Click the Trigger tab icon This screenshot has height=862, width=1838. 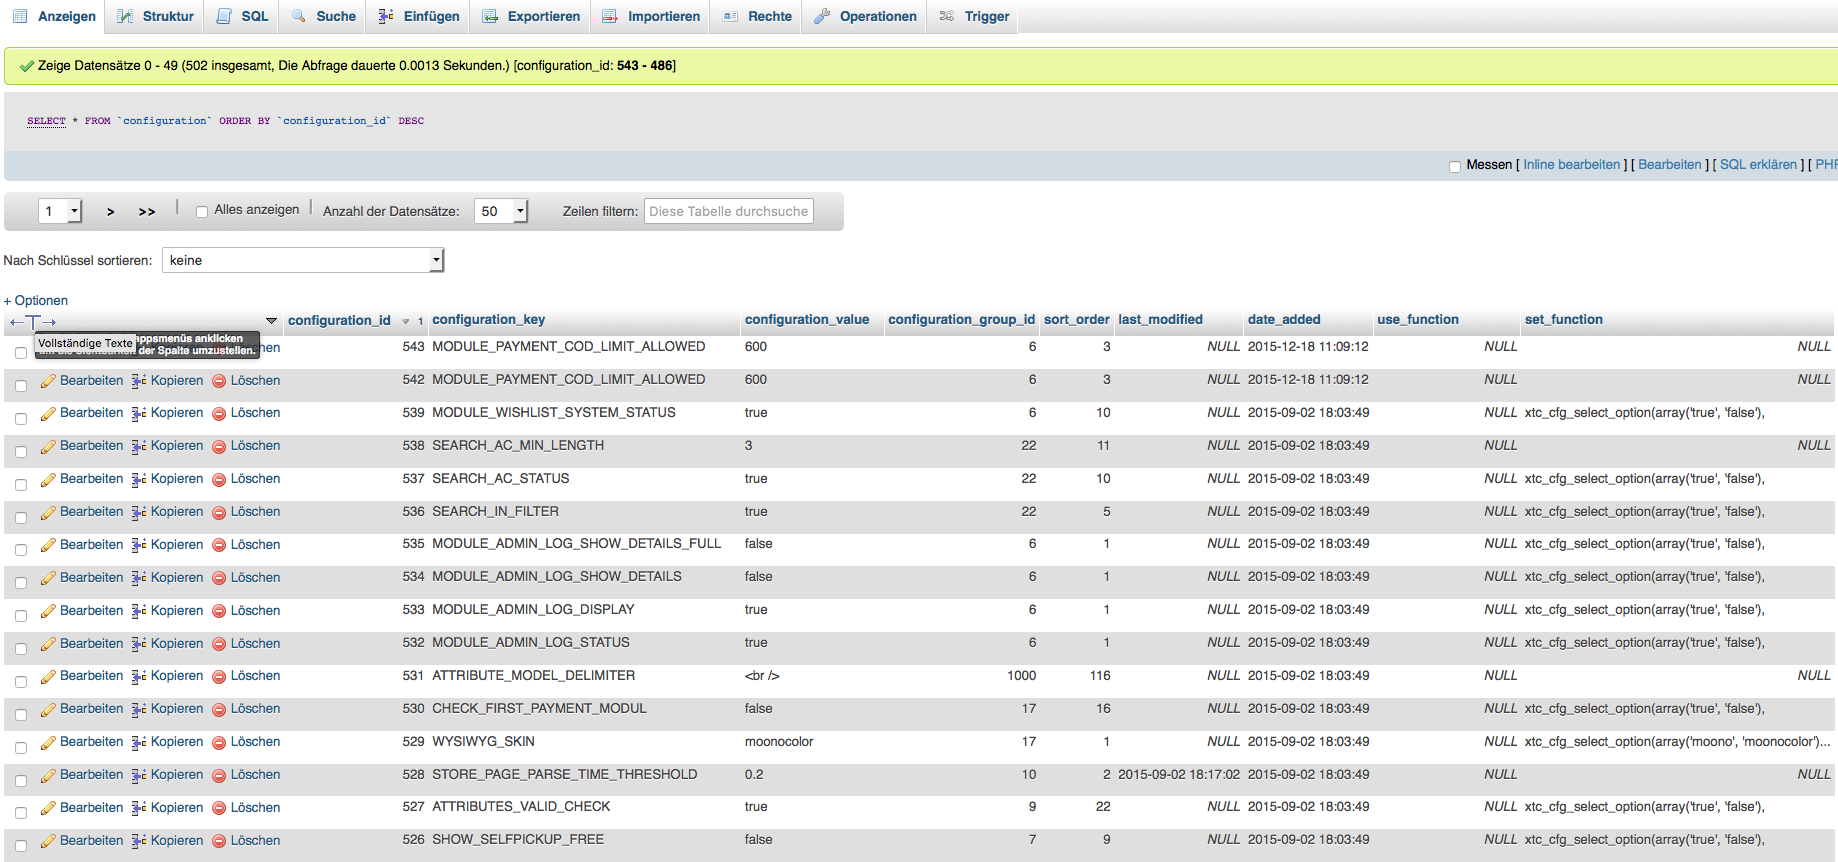(x=947, y=16)
